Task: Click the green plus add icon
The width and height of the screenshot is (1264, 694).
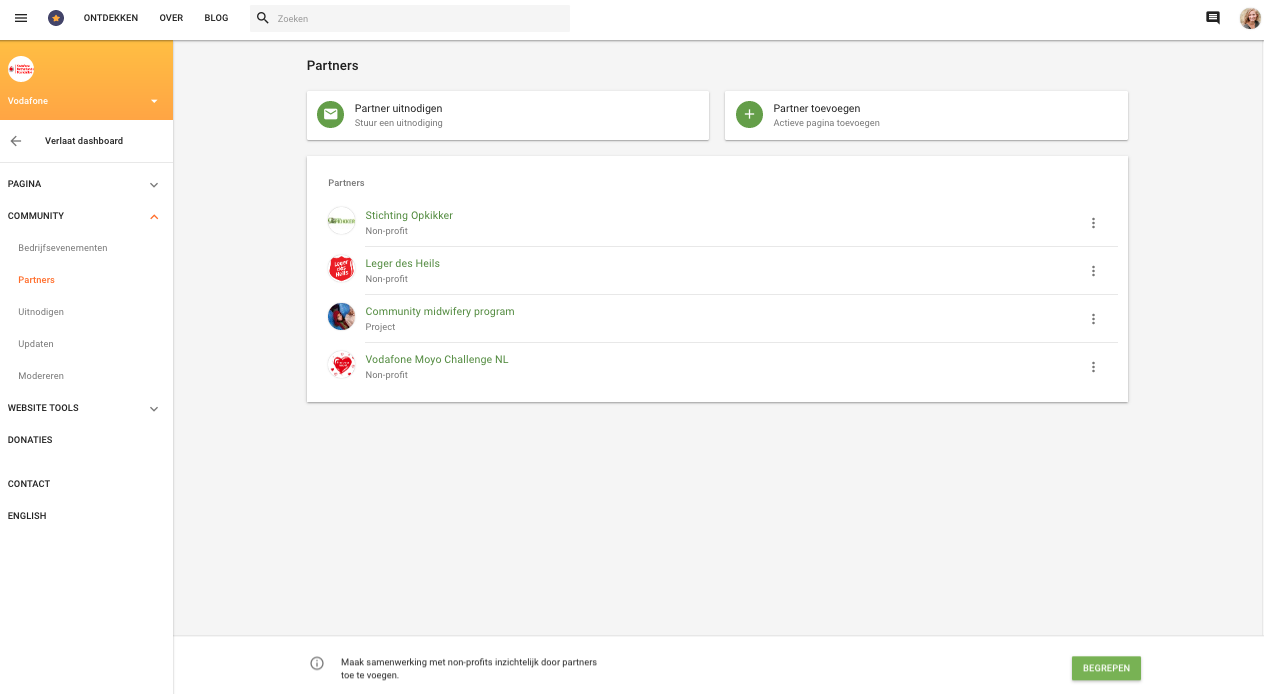Action: [x=749, y=115]
